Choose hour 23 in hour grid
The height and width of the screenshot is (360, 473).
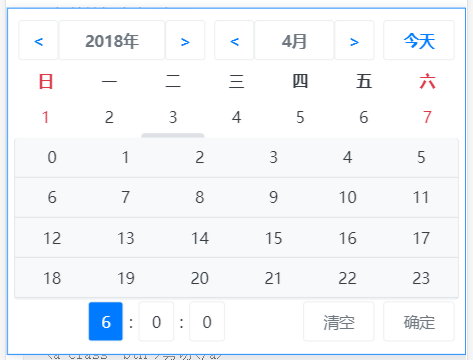[x=421, y=278]
